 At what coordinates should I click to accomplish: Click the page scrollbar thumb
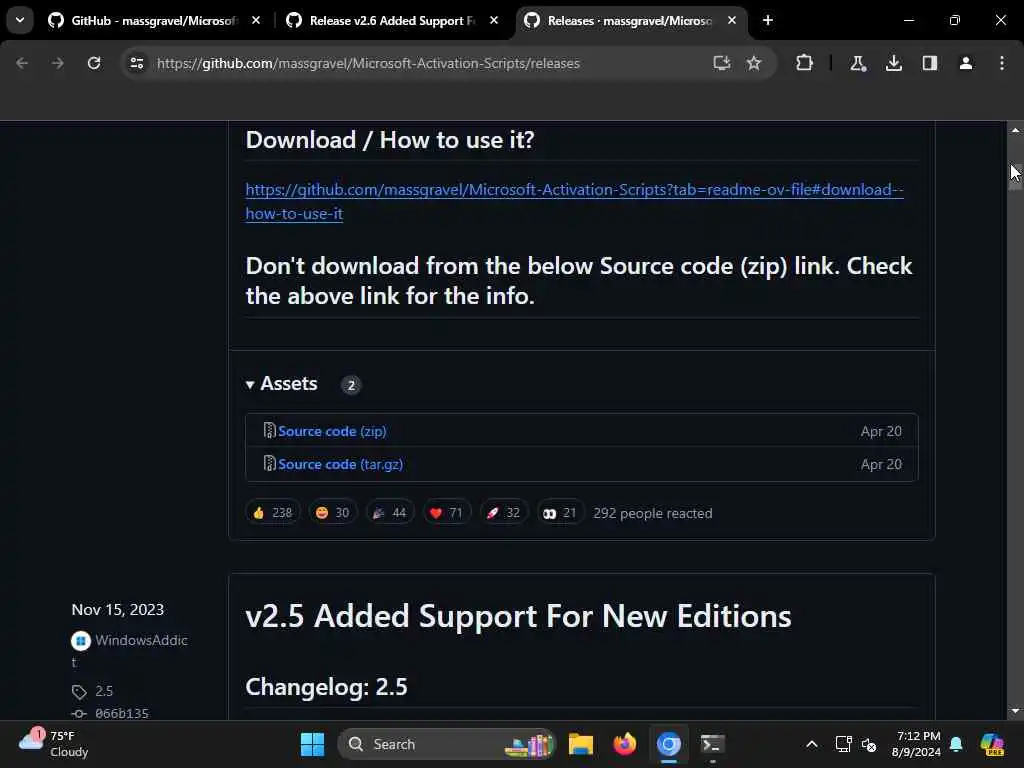coord(1016,176)
